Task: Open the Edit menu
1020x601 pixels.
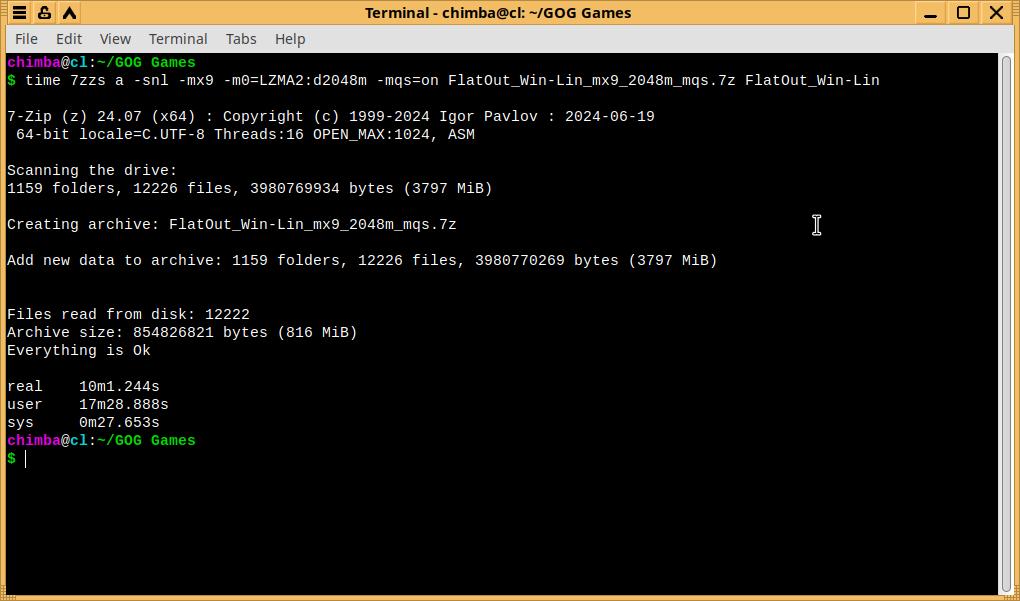Action: (x=69, y=39)
